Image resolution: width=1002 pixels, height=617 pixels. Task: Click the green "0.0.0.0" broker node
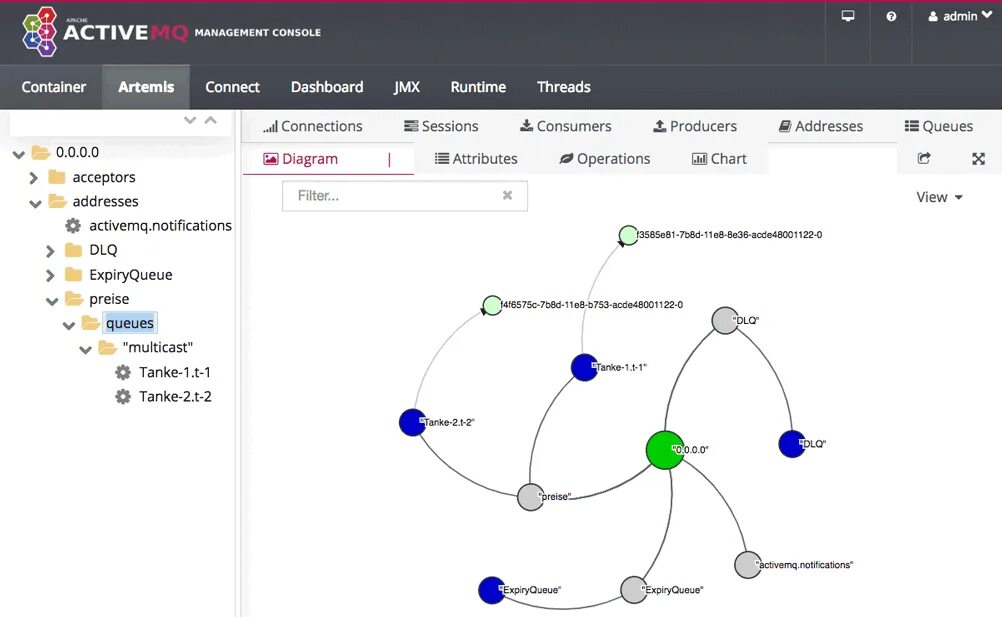pyautogui.click(x=665, y=450)
